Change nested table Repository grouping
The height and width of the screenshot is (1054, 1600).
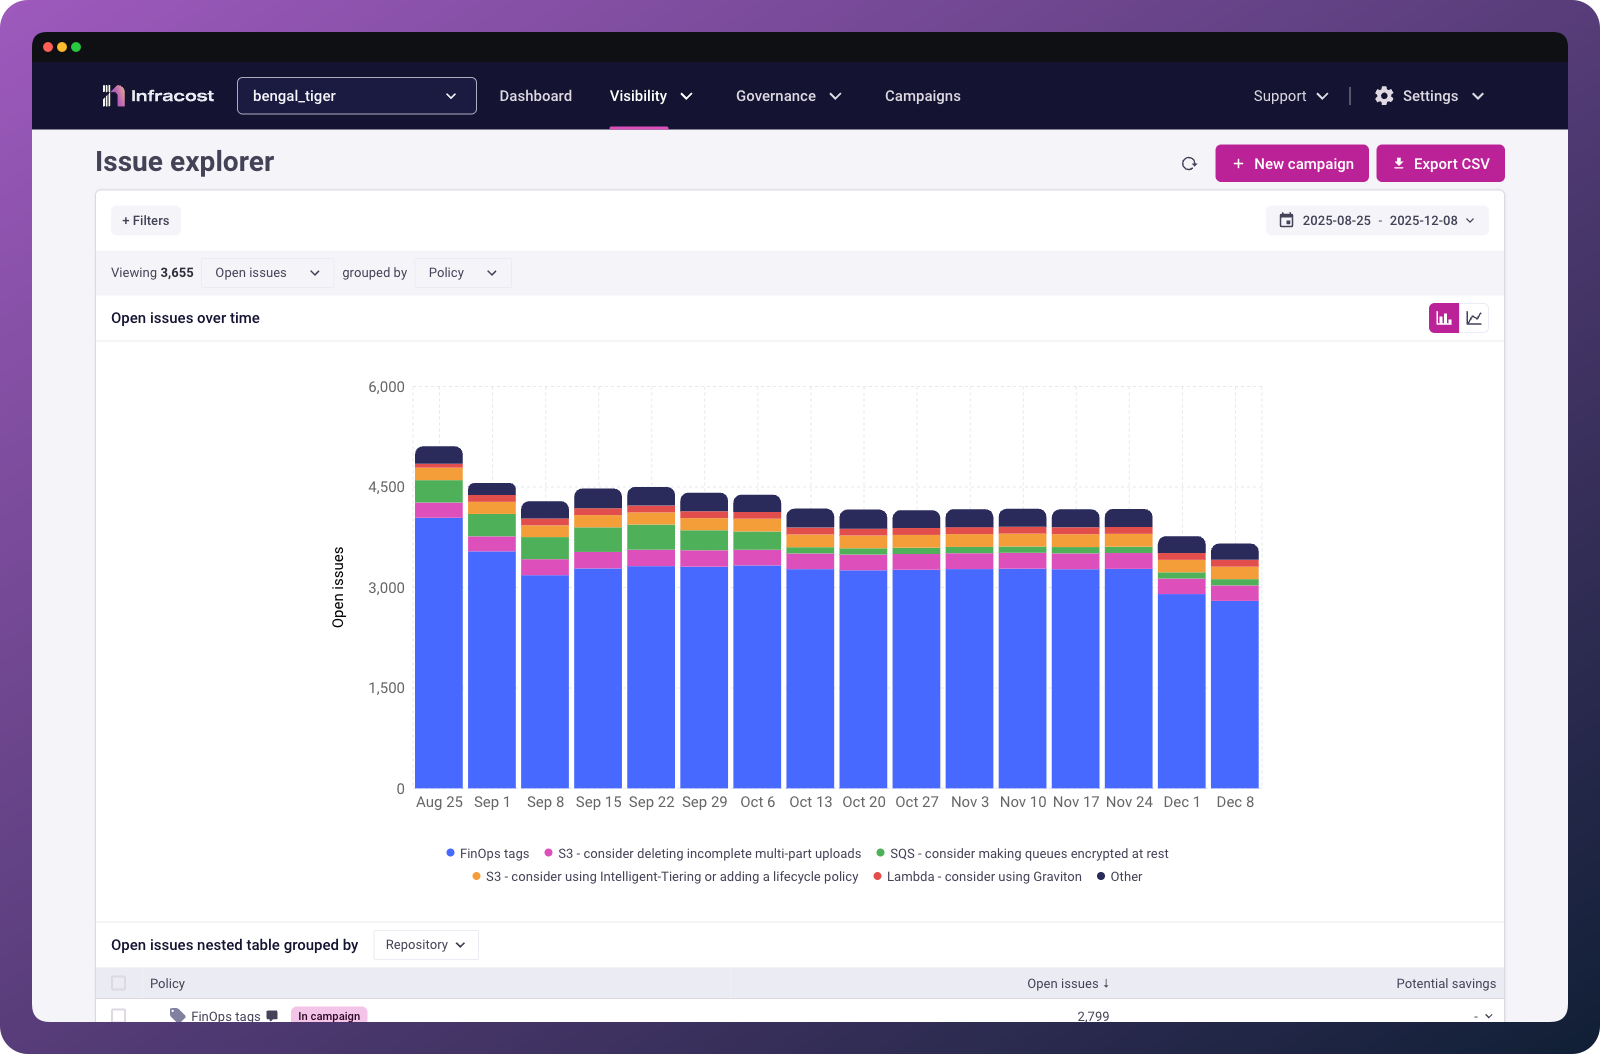pos(426,945)
